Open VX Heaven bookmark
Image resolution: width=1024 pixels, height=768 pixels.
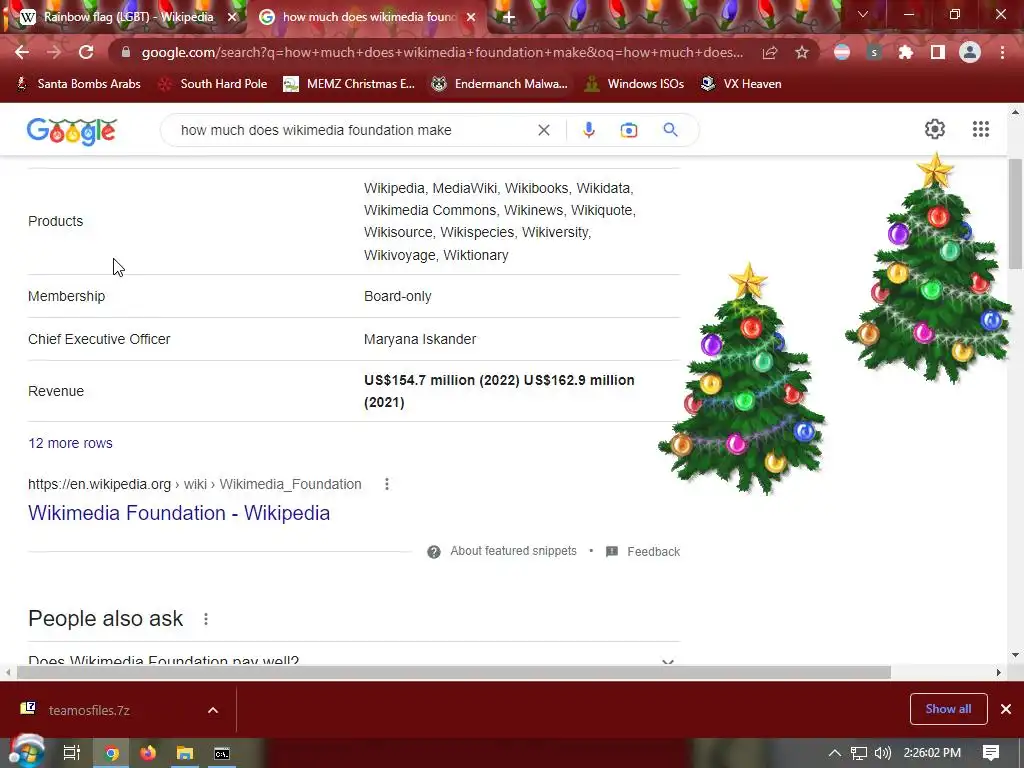pos(741,84)
